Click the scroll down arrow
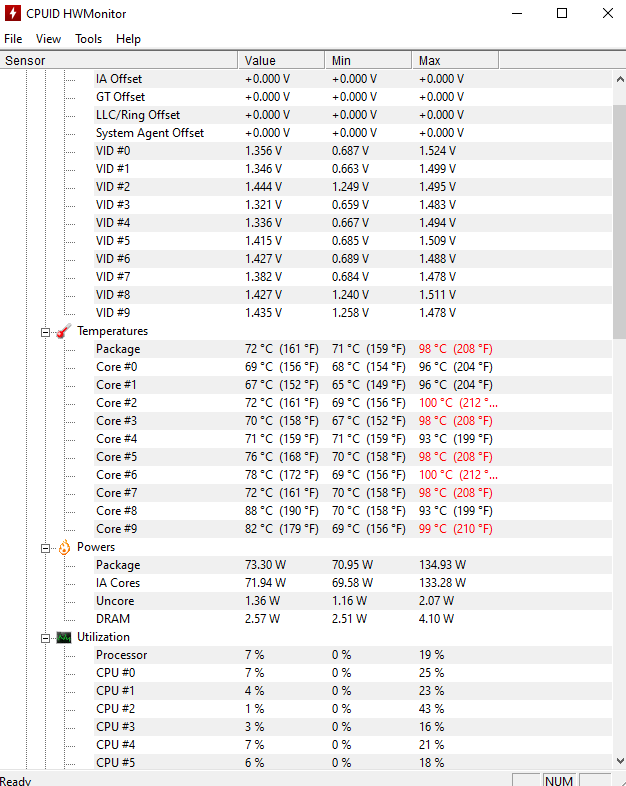This screenshot has width=626, height=786. click(x=619, y=761)
